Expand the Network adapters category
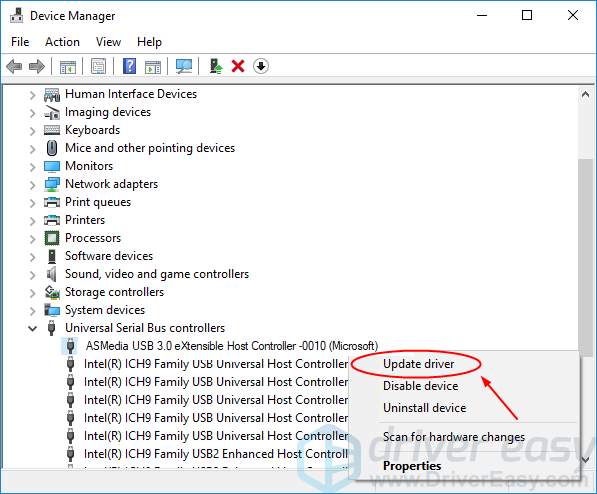 (x=33, y=185)
